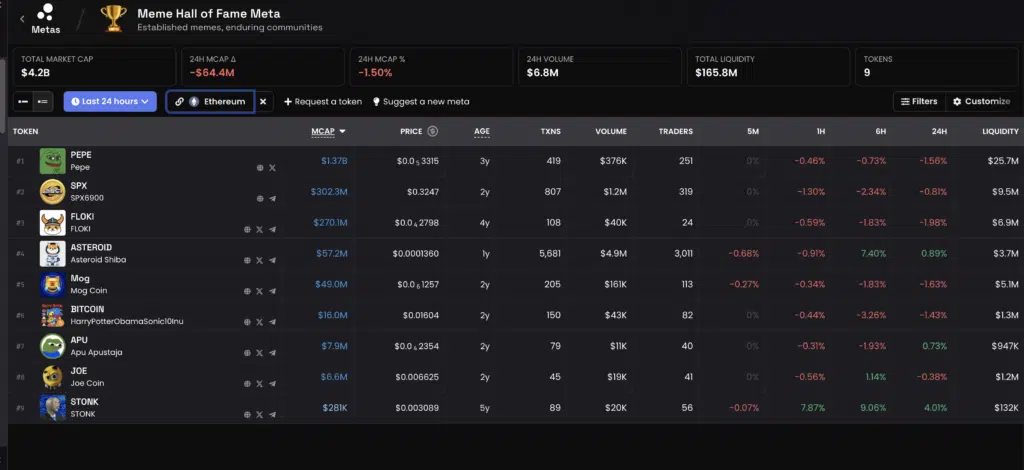Open the Last 24 hours timeframe dropdown
The width and height of the screenshot is (1024, 470).
point(110,101)
